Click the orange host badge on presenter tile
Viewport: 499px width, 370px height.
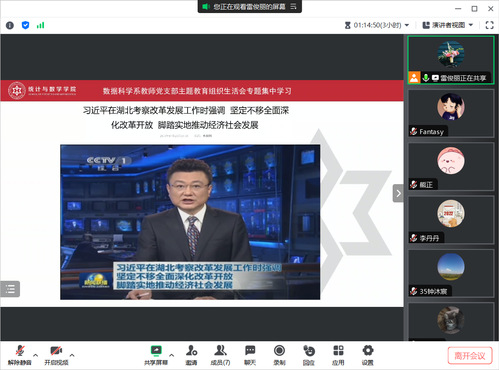414,78
